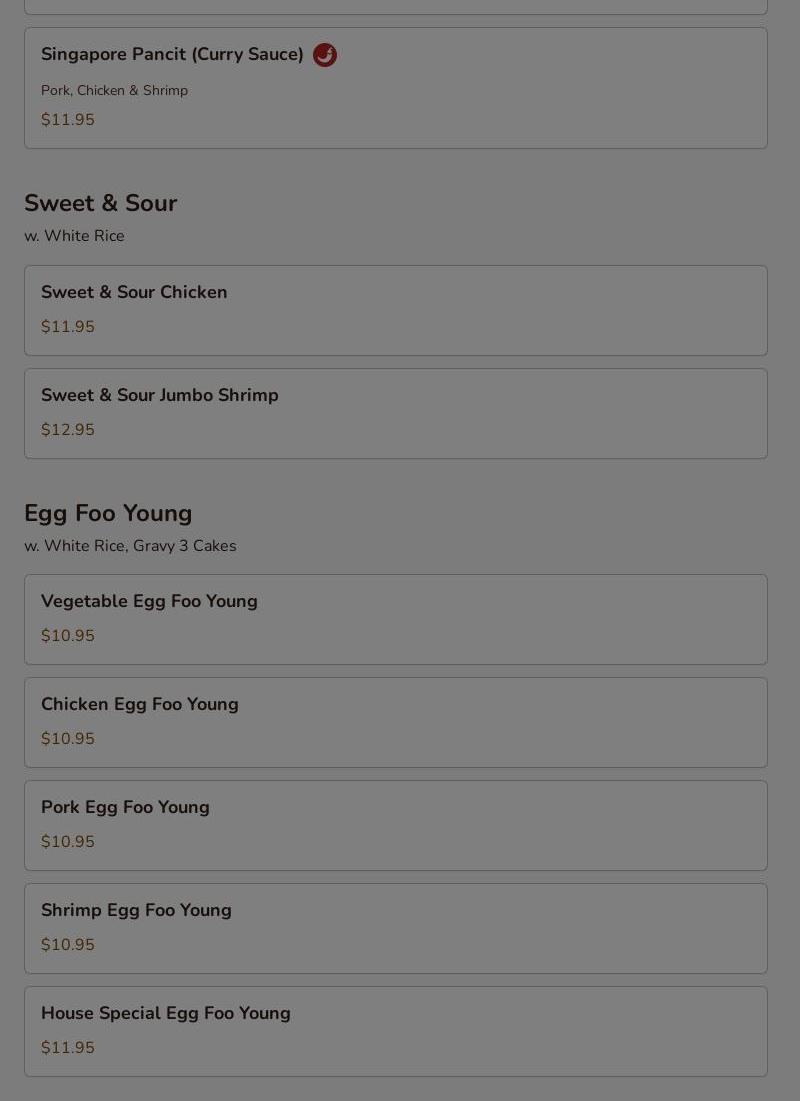Viewport: 800px width, 1101px height.
Task: Click the partially visible card at the top
Action: coord(396,6)
